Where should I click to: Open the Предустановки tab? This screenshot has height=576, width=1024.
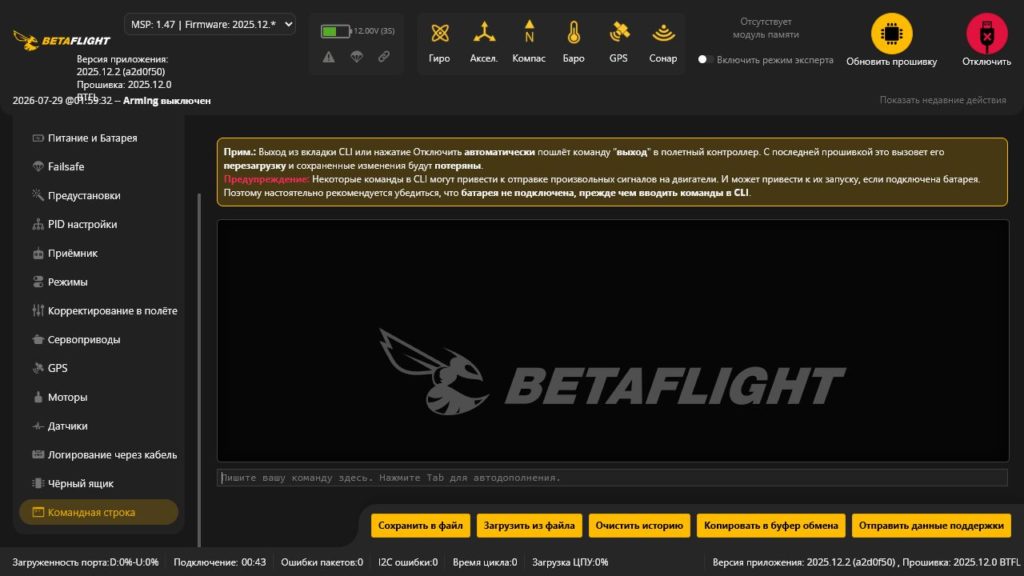[99, 195]
